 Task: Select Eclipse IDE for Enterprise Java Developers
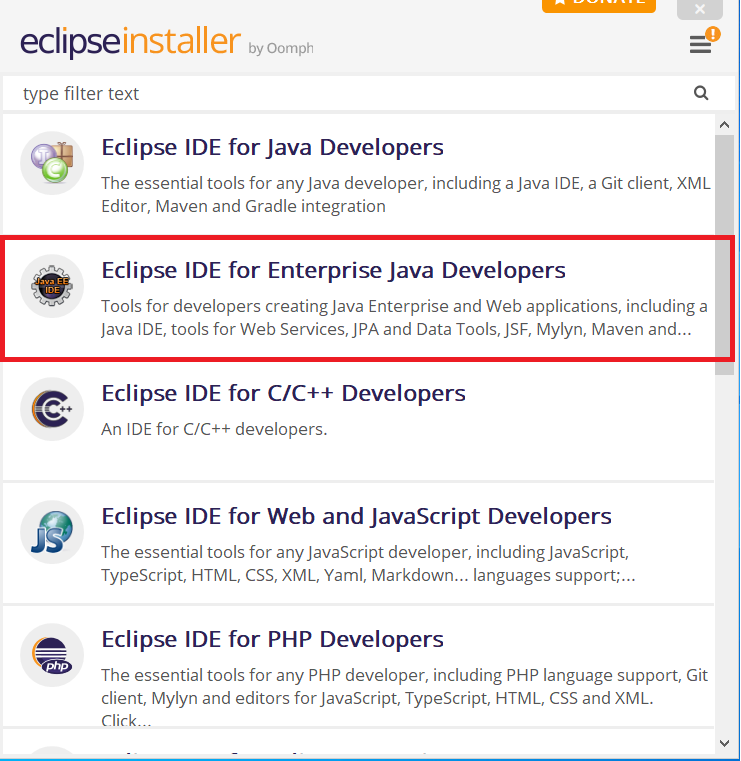point(359,298)
